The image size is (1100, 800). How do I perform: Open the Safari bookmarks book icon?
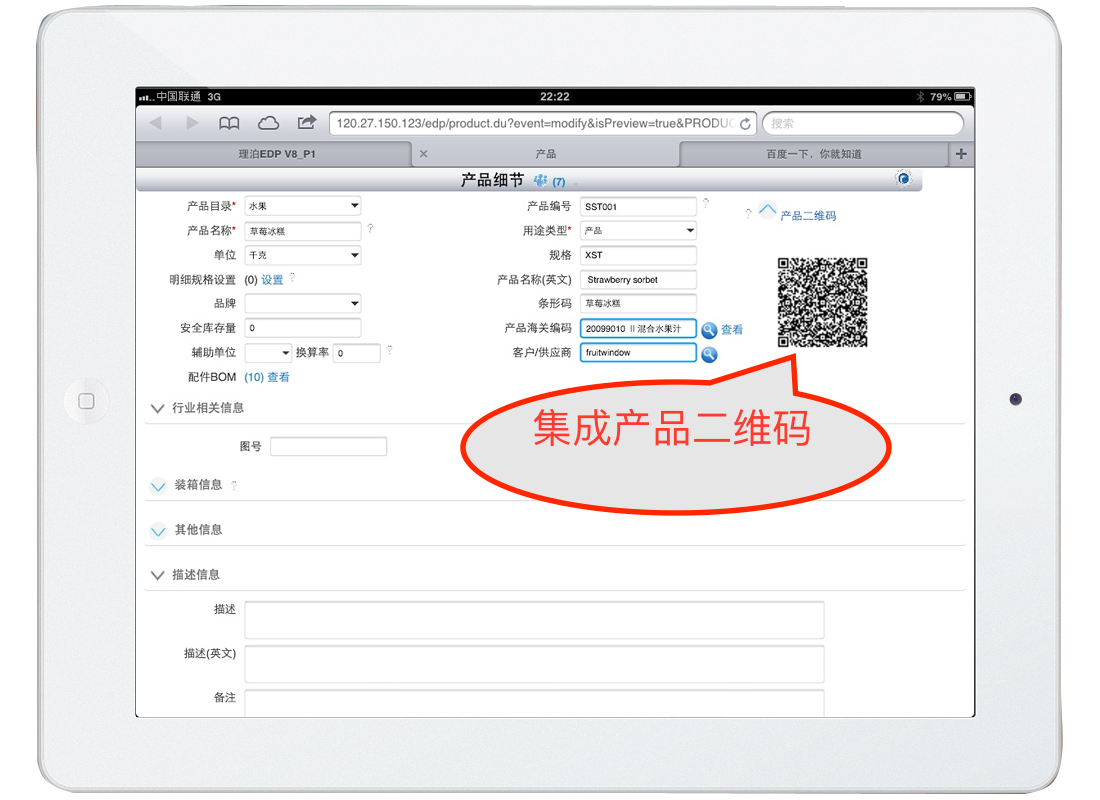pyautogui.click(x=229, y=123)
